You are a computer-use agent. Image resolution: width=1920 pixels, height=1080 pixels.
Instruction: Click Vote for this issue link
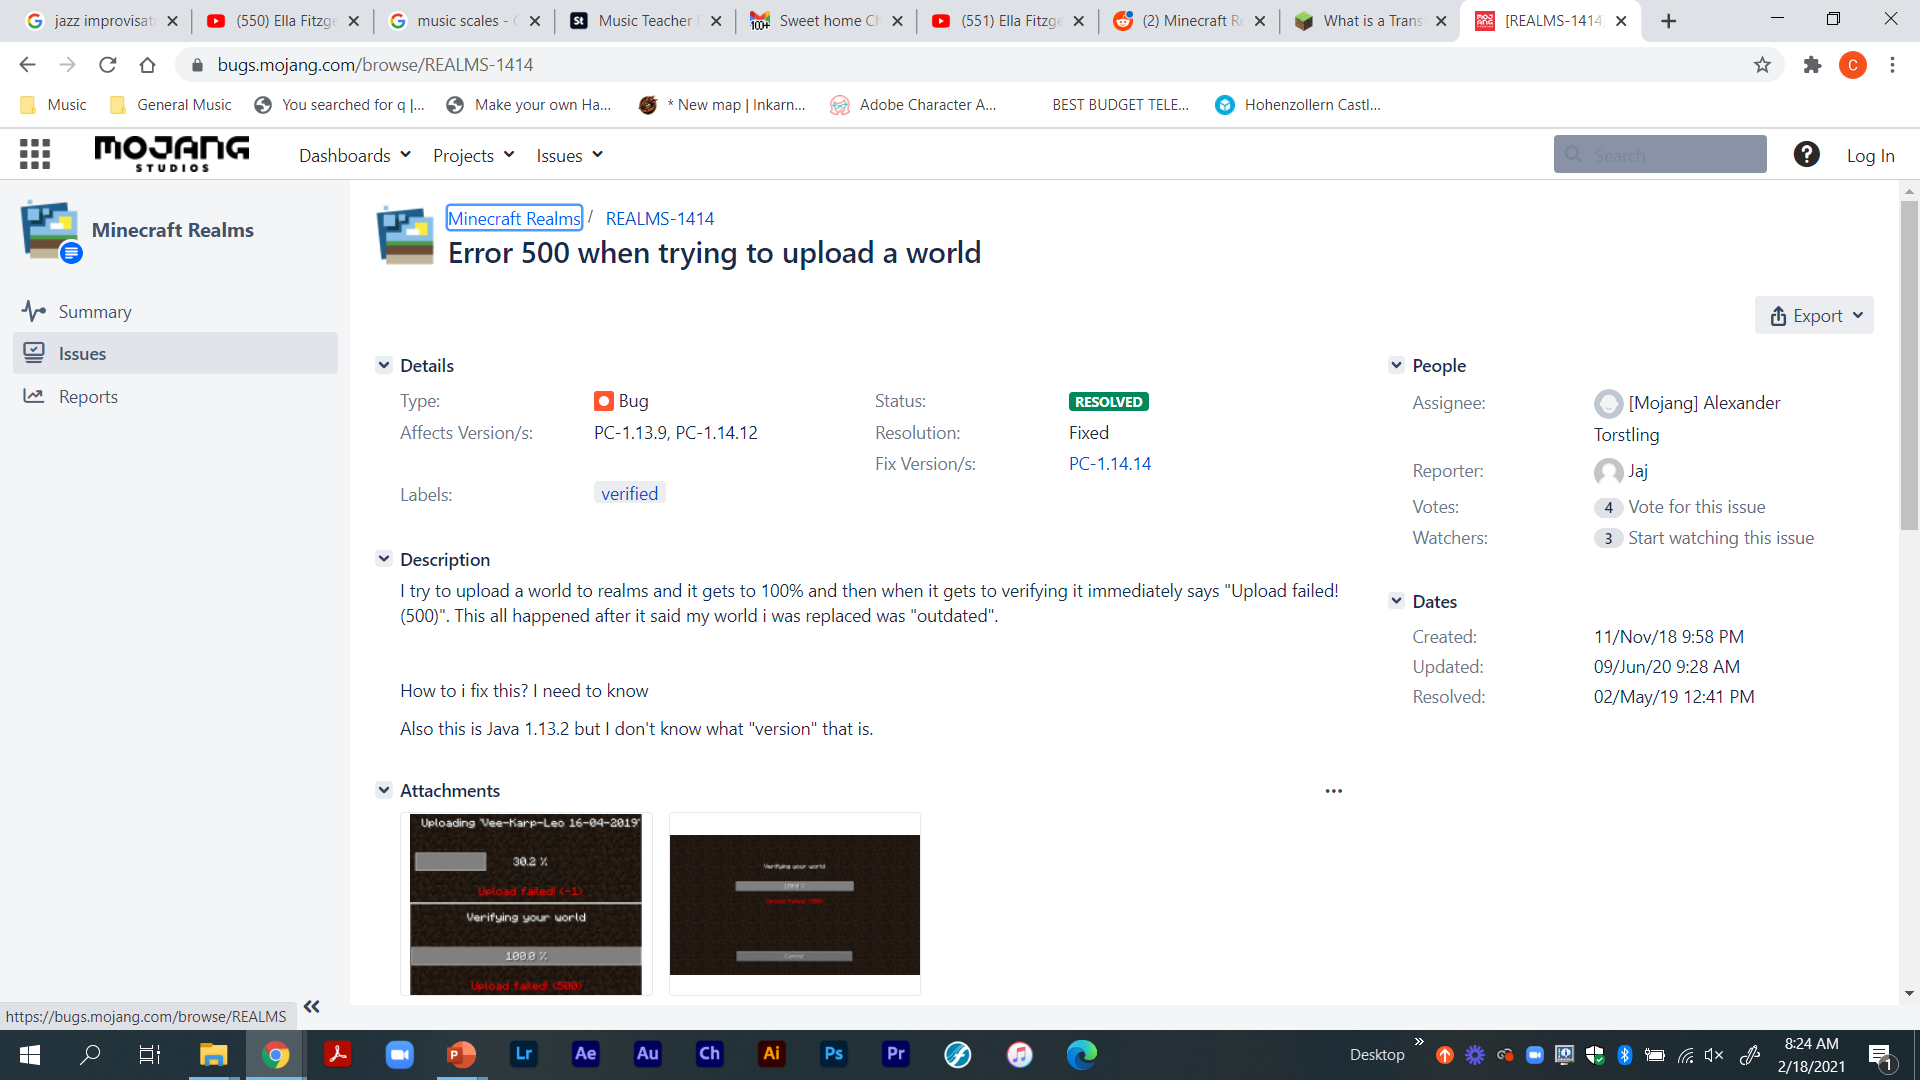pyautogui.click(x=1696, y=507)
